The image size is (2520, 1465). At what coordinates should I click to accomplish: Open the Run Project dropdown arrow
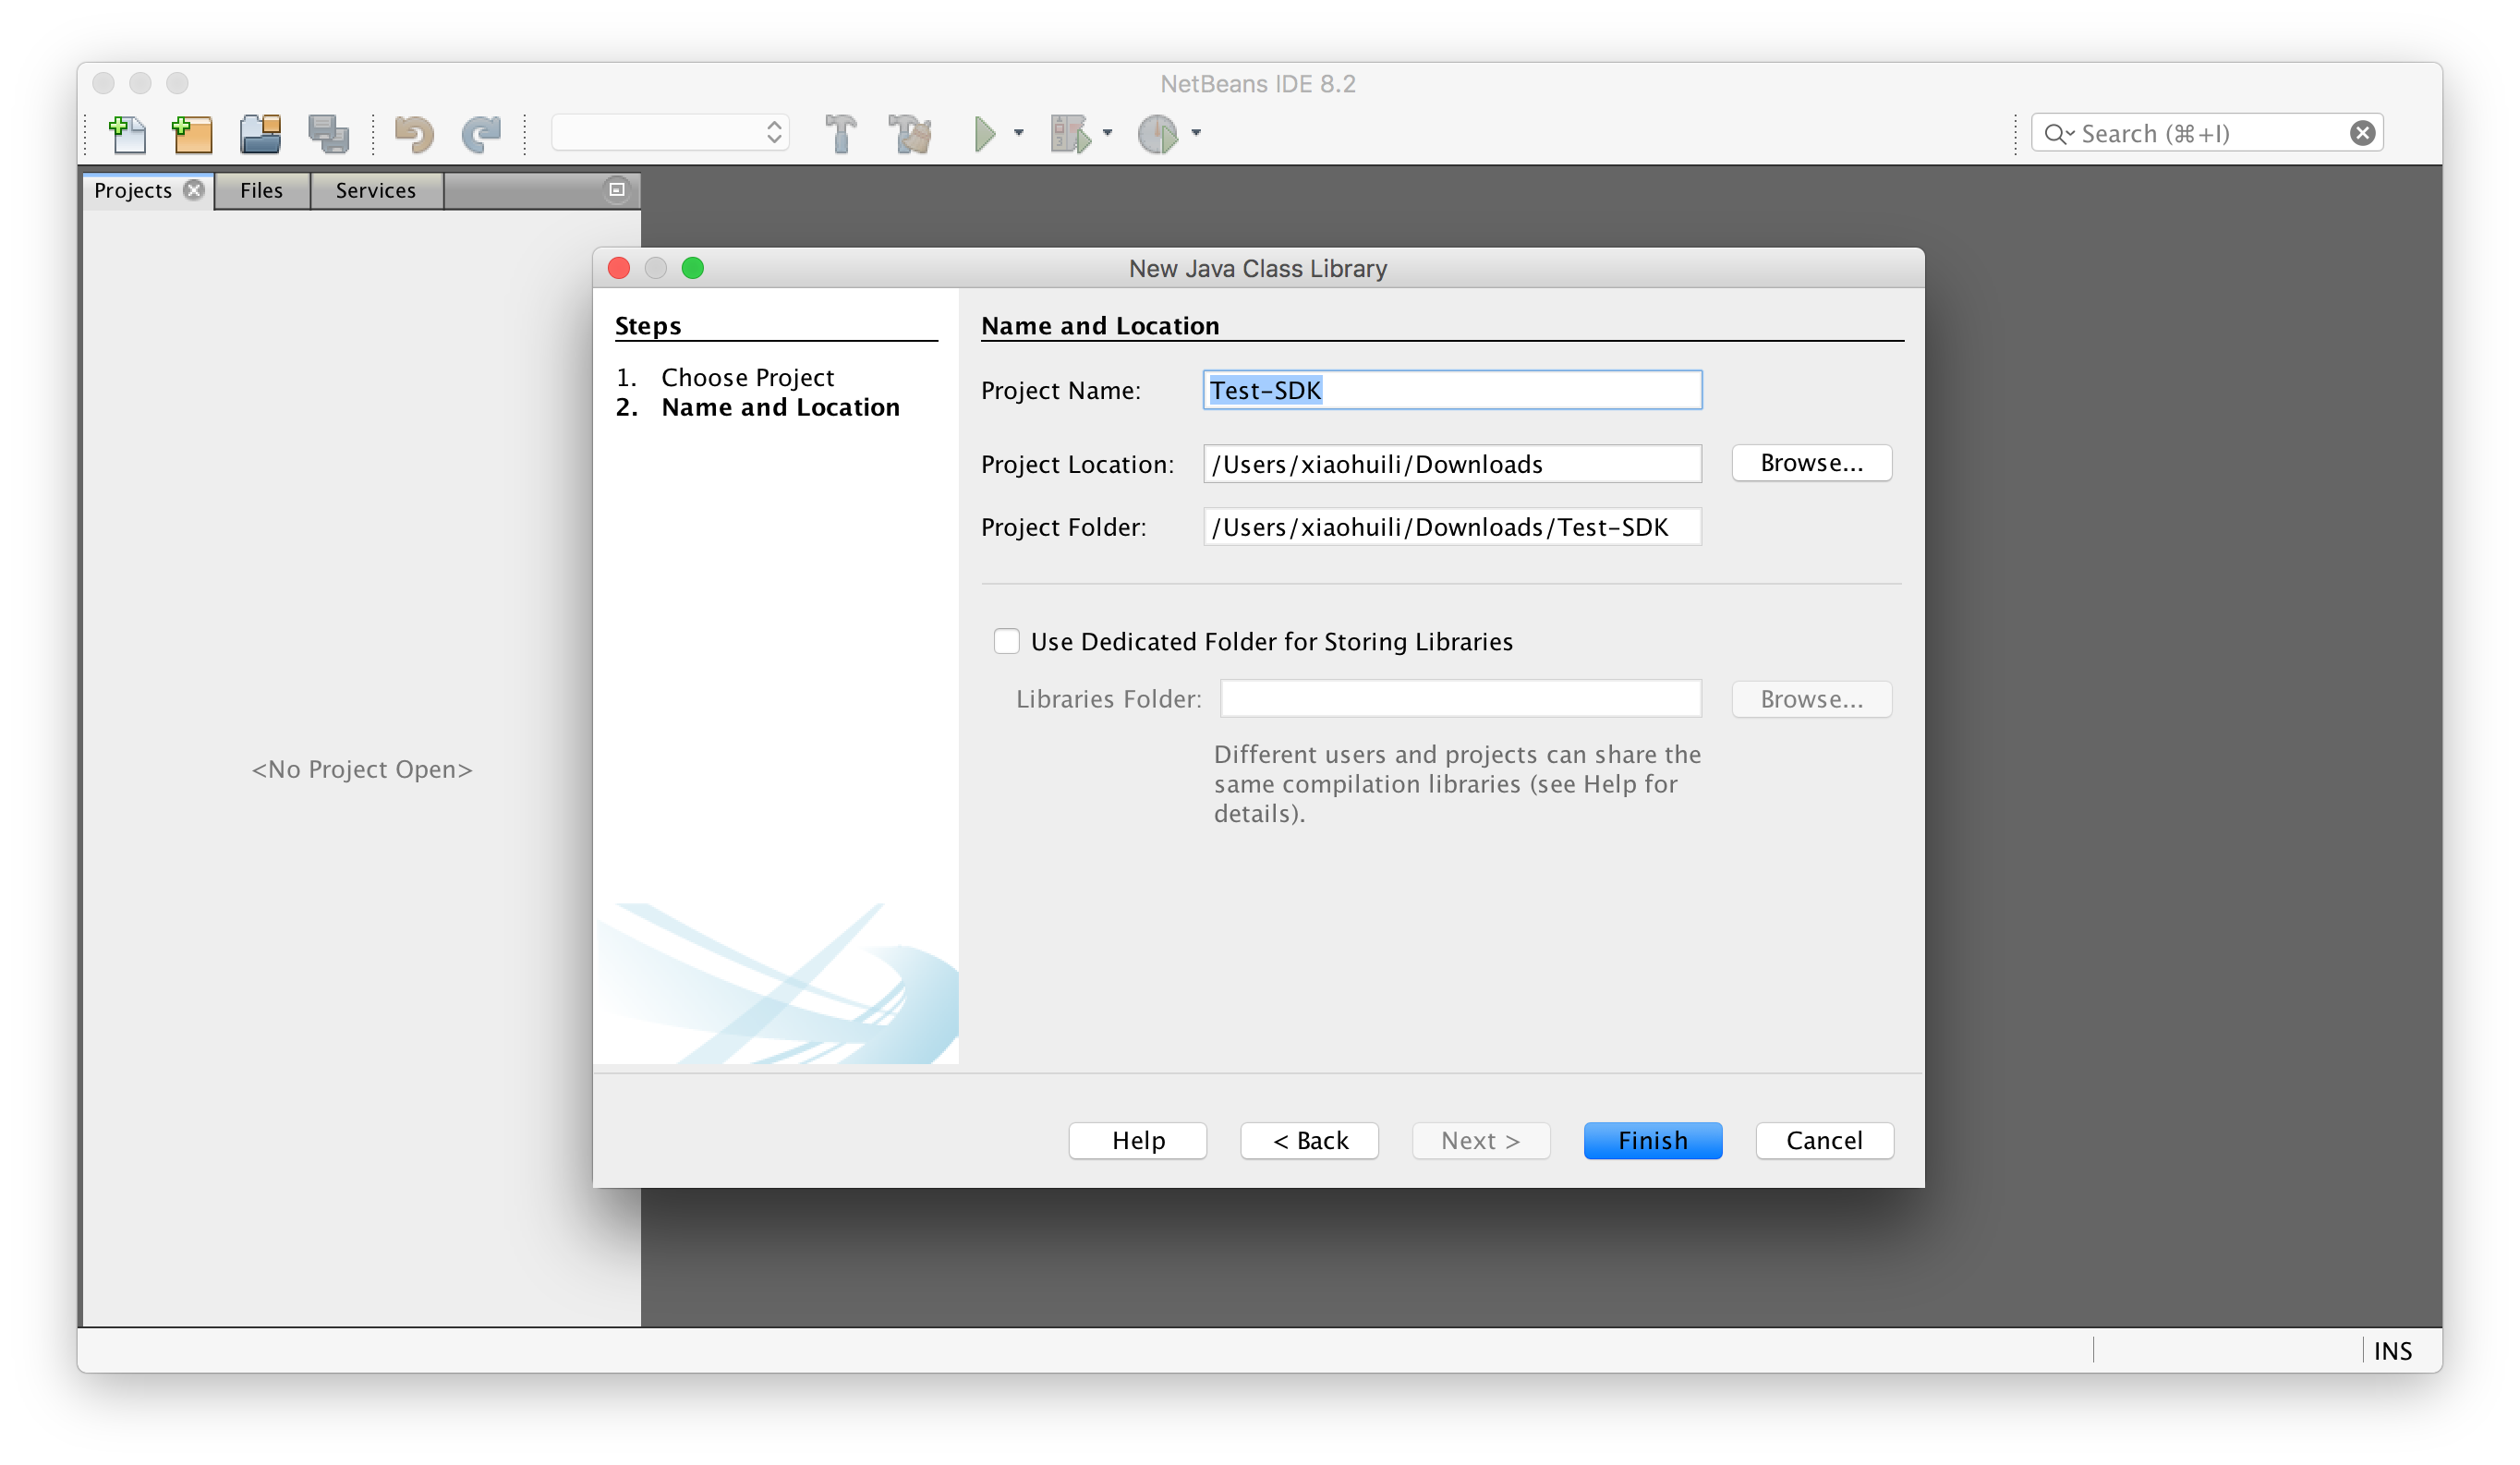point(1019,133)
